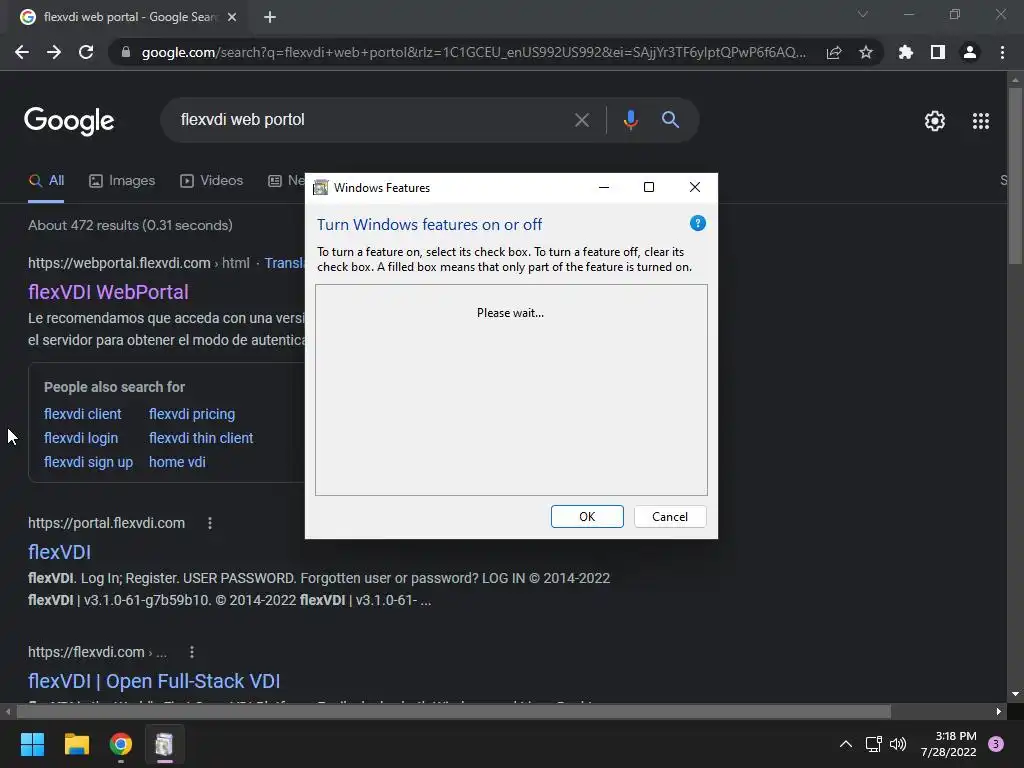Image resolution: width=1024 pixels, height=768 pixels.
Task: Go forward in Chrome's browsing history
Action: 54,52
